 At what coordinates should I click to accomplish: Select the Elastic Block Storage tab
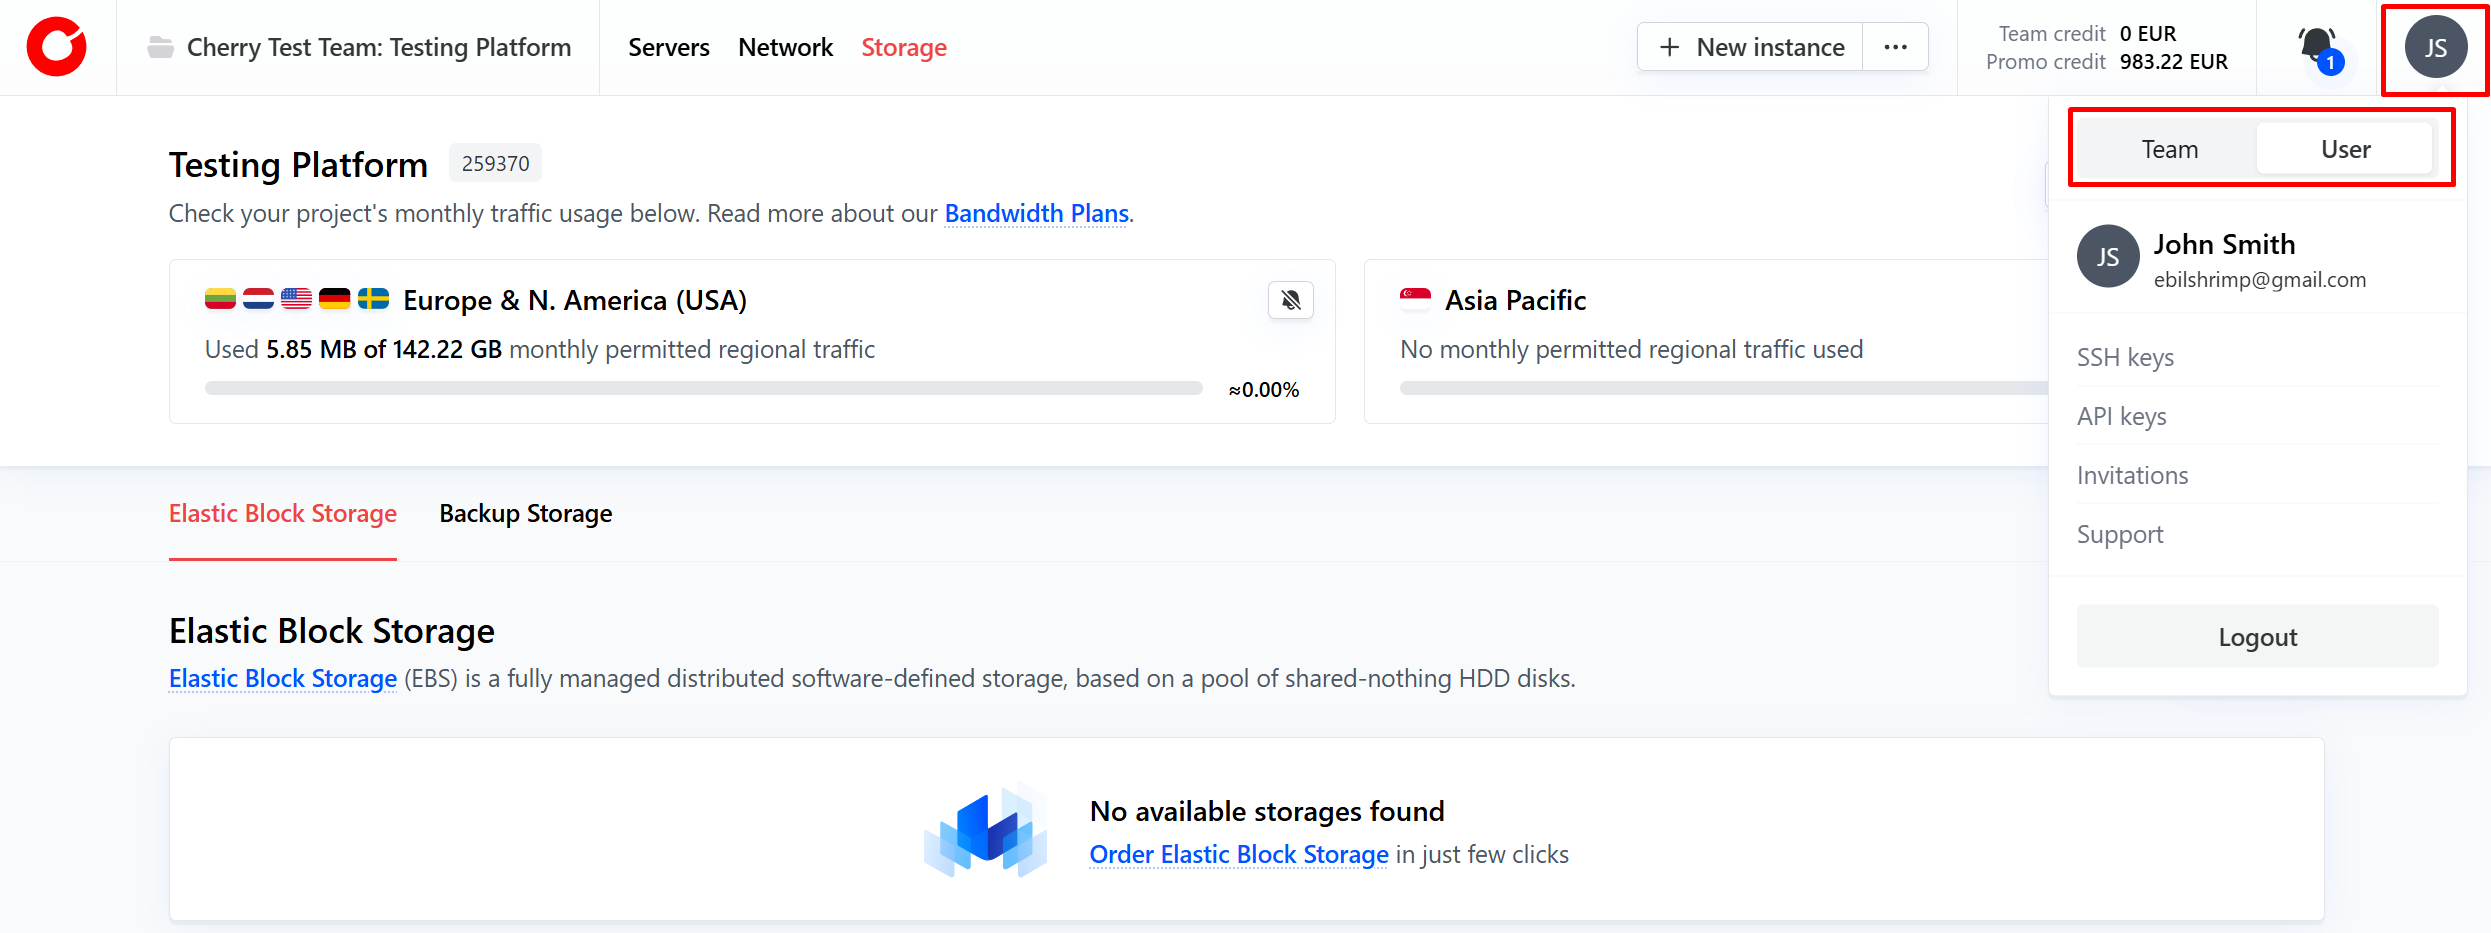pyautogui.click(x=283, y=513)
